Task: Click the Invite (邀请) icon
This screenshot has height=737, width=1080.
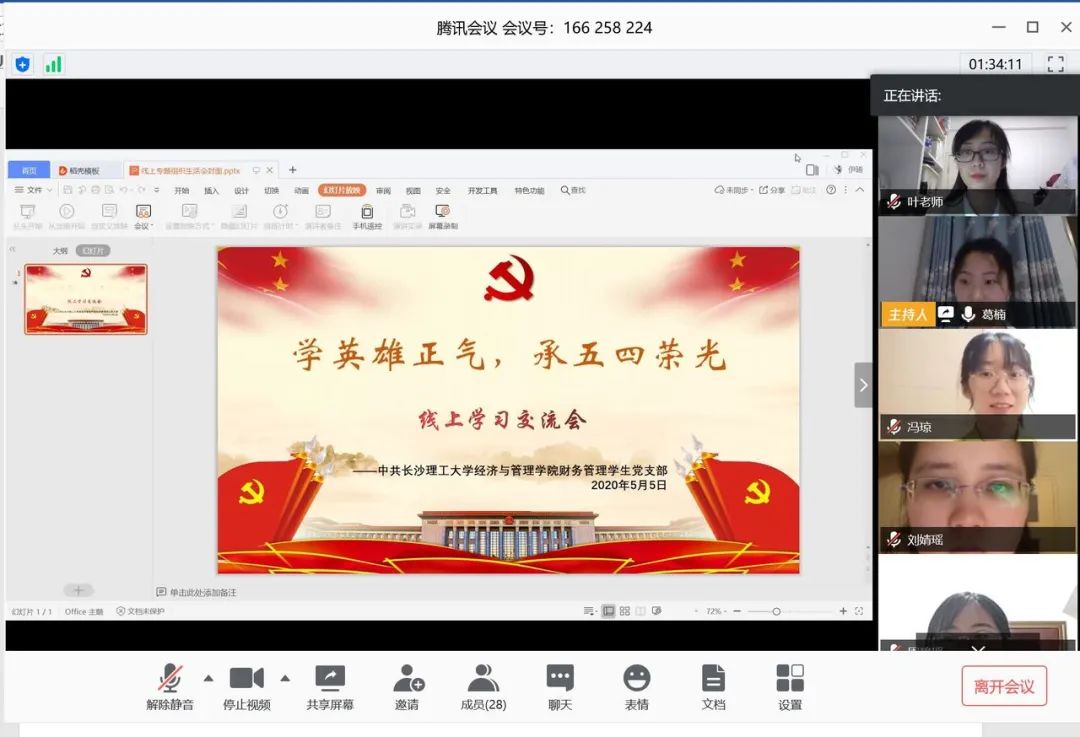Action: (408, 679)
